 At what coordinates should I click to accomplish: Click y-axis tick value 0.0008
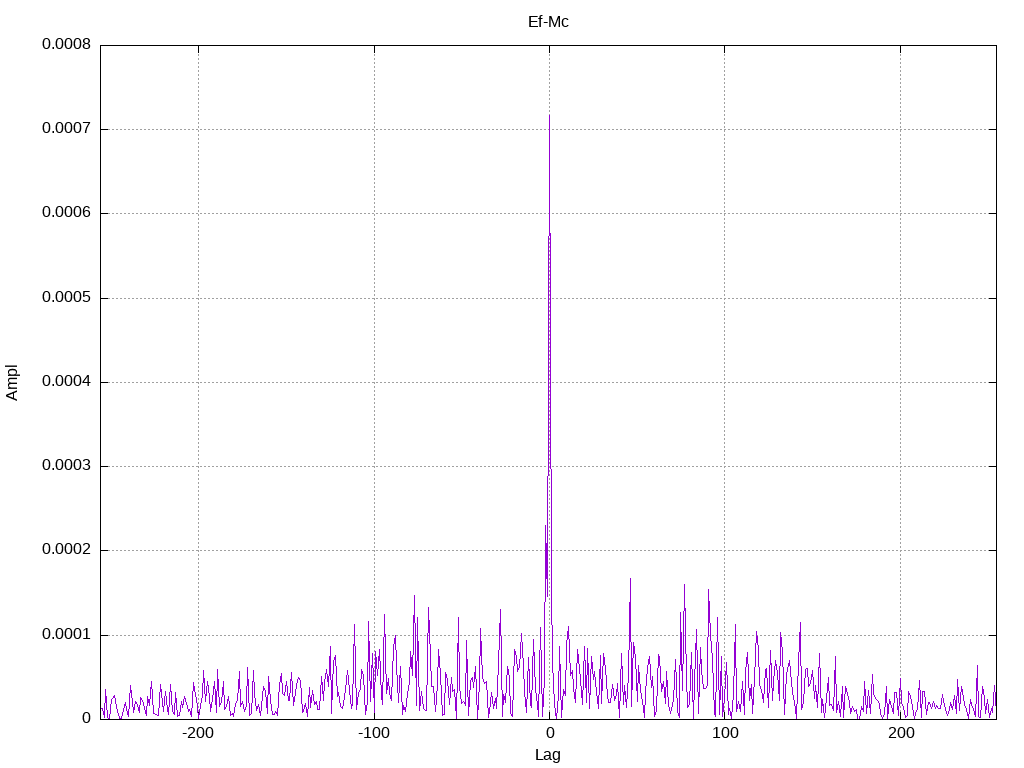click(66, 44)
